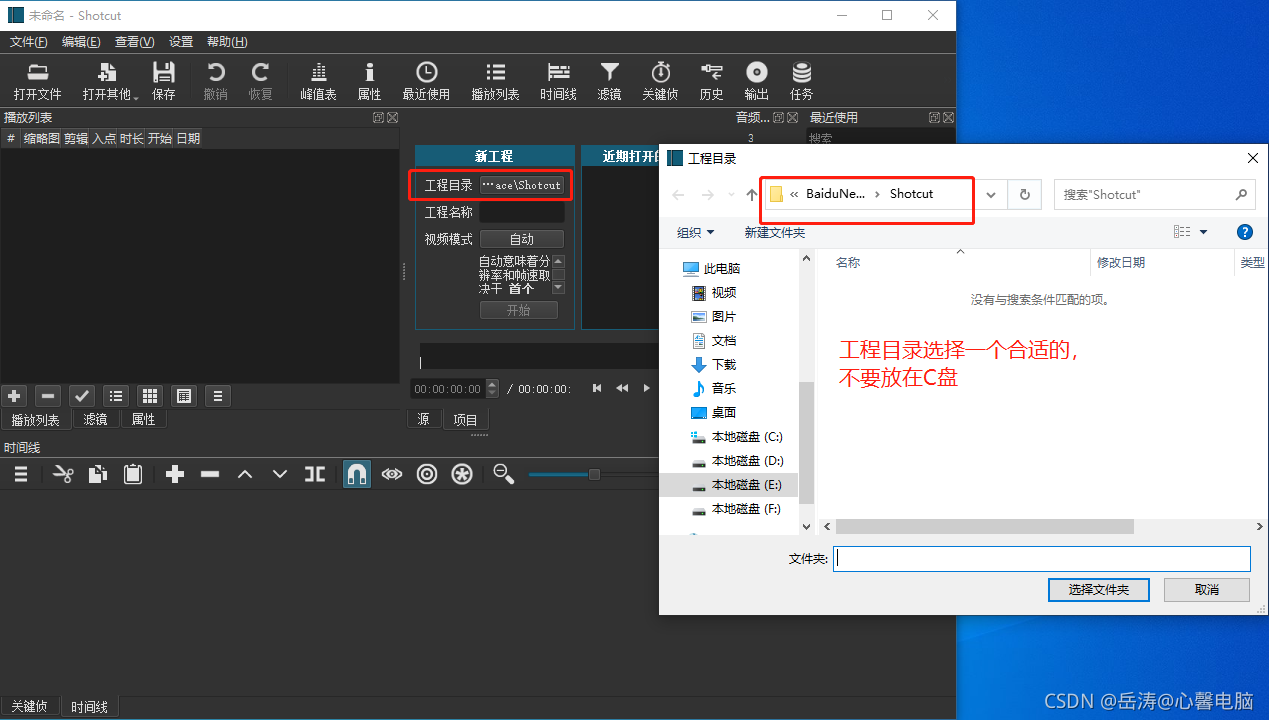Open the playlist menu hamburger button
The image size is (1269, 720).
pos(218,396)
